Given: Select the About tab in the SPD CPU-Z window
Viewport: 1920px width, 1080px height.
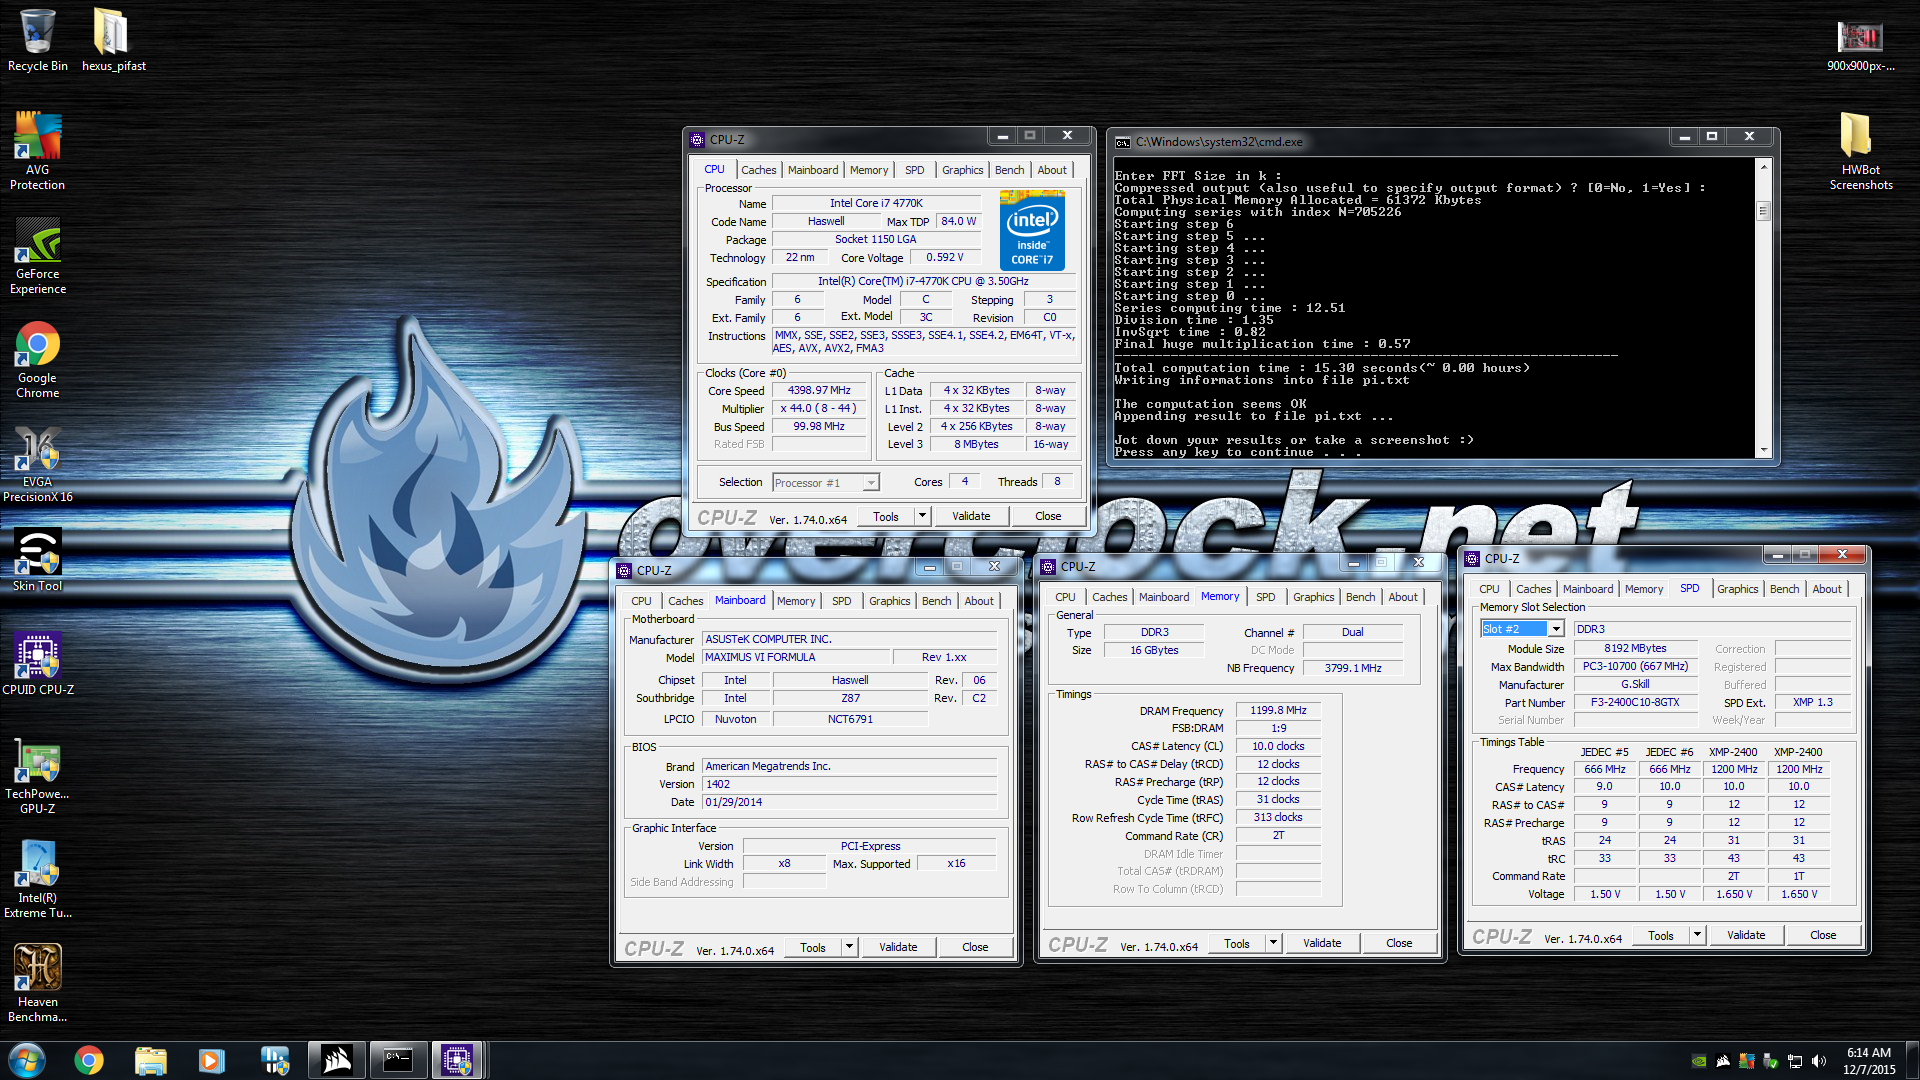Looking at the screenshot, I should pos(1827,589).
